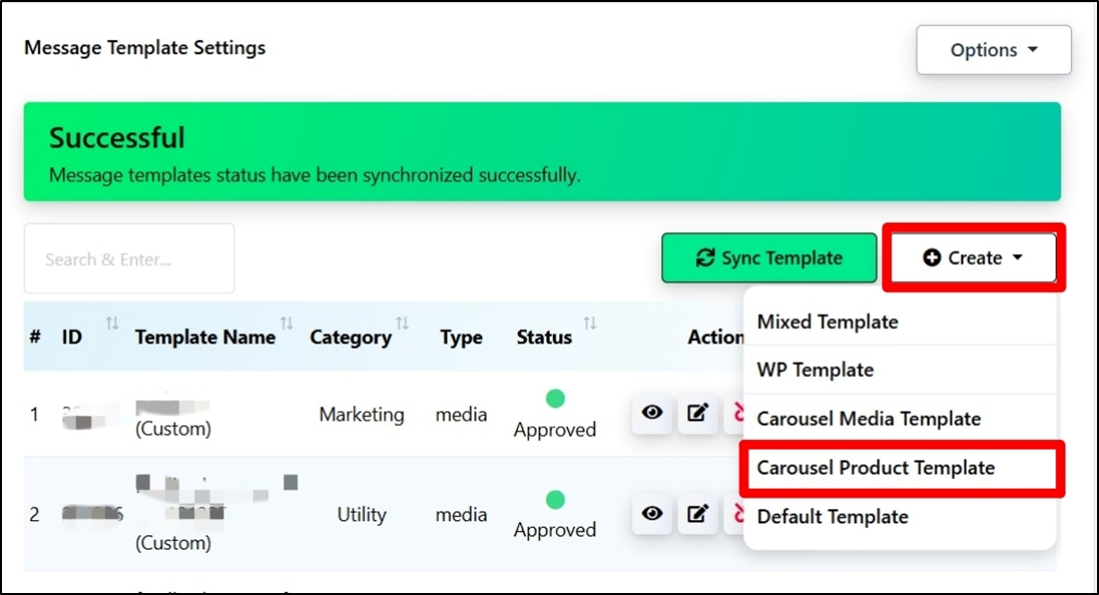Select Carousel Media Template option

(x=869, y=419)
